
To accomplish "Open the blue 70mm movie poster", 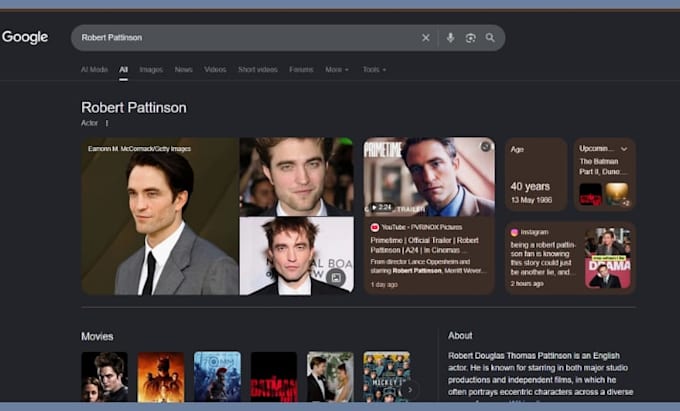I will [217, 377].
